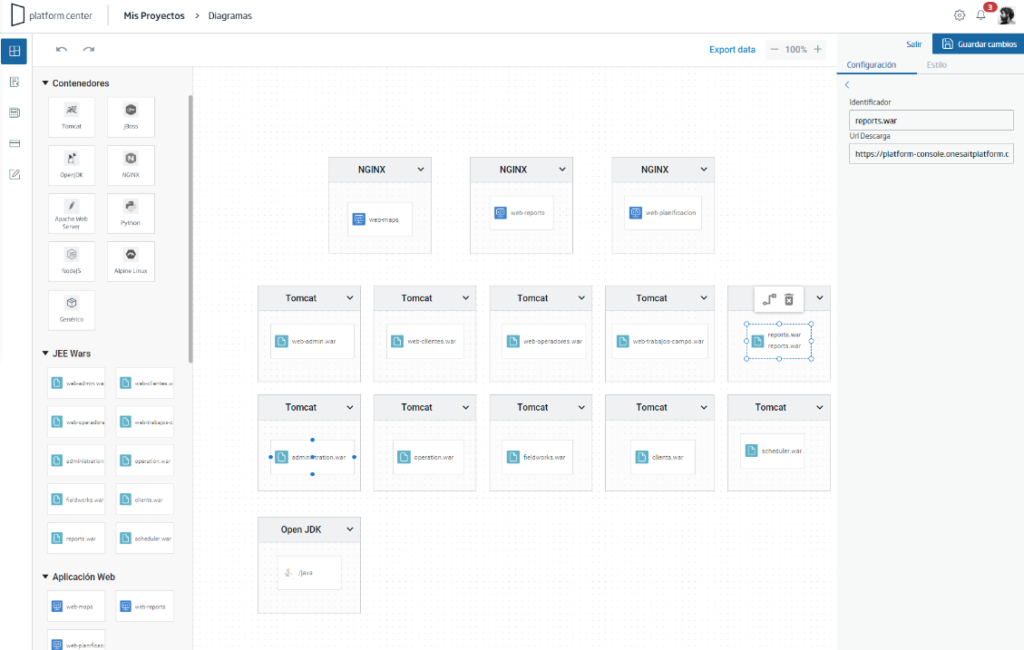
Task: Collapse the Open JDK container
Action: click(x=350, y=529)
